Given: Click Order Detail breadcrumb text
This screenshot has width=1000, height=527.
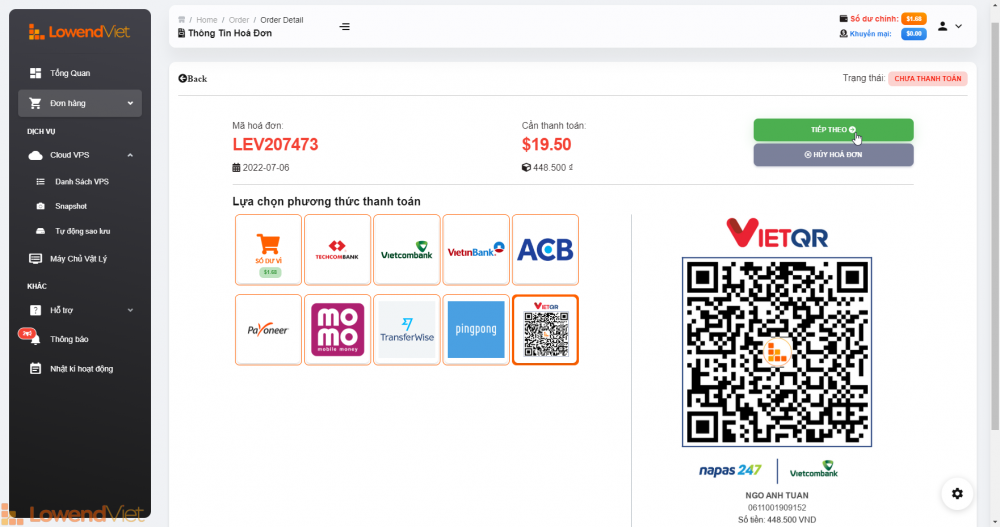Looking at the screenshot, I should [x=282, y=20].
